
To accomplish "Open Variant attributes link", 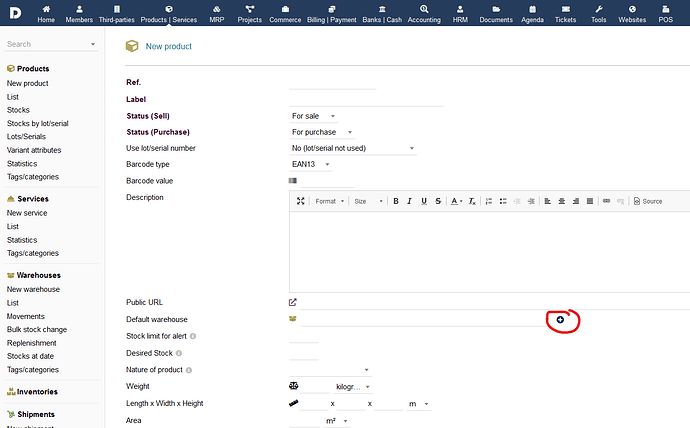I will pyautogui.click(x=34, y=150).
